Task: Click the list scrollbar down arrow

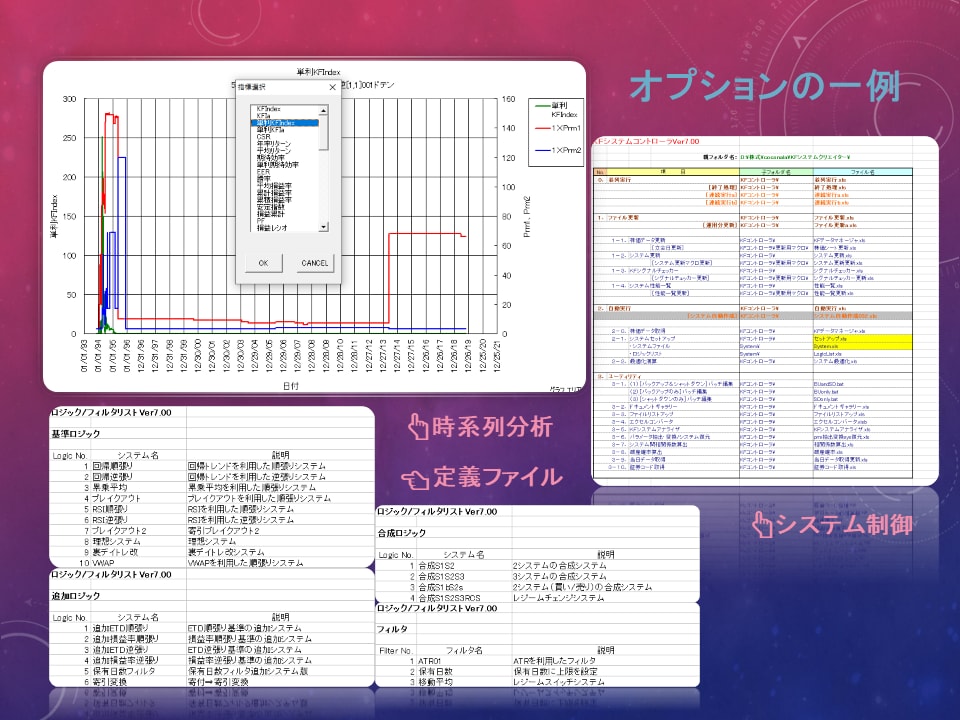Action: click(323, 227)
